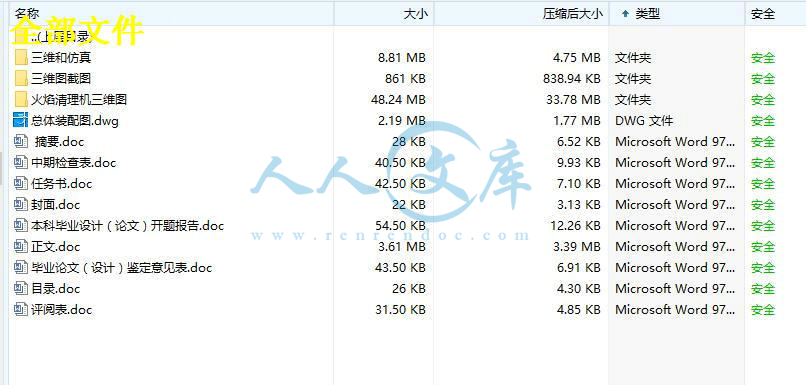Viewport: 806px width, 385px height.
Task: Select the file 评阅表.doc
Action: tap(62, 309)
